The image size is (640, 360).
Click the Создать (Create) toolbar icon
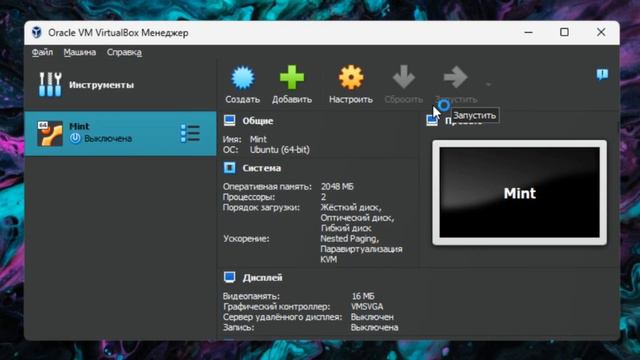coord(242,78)
